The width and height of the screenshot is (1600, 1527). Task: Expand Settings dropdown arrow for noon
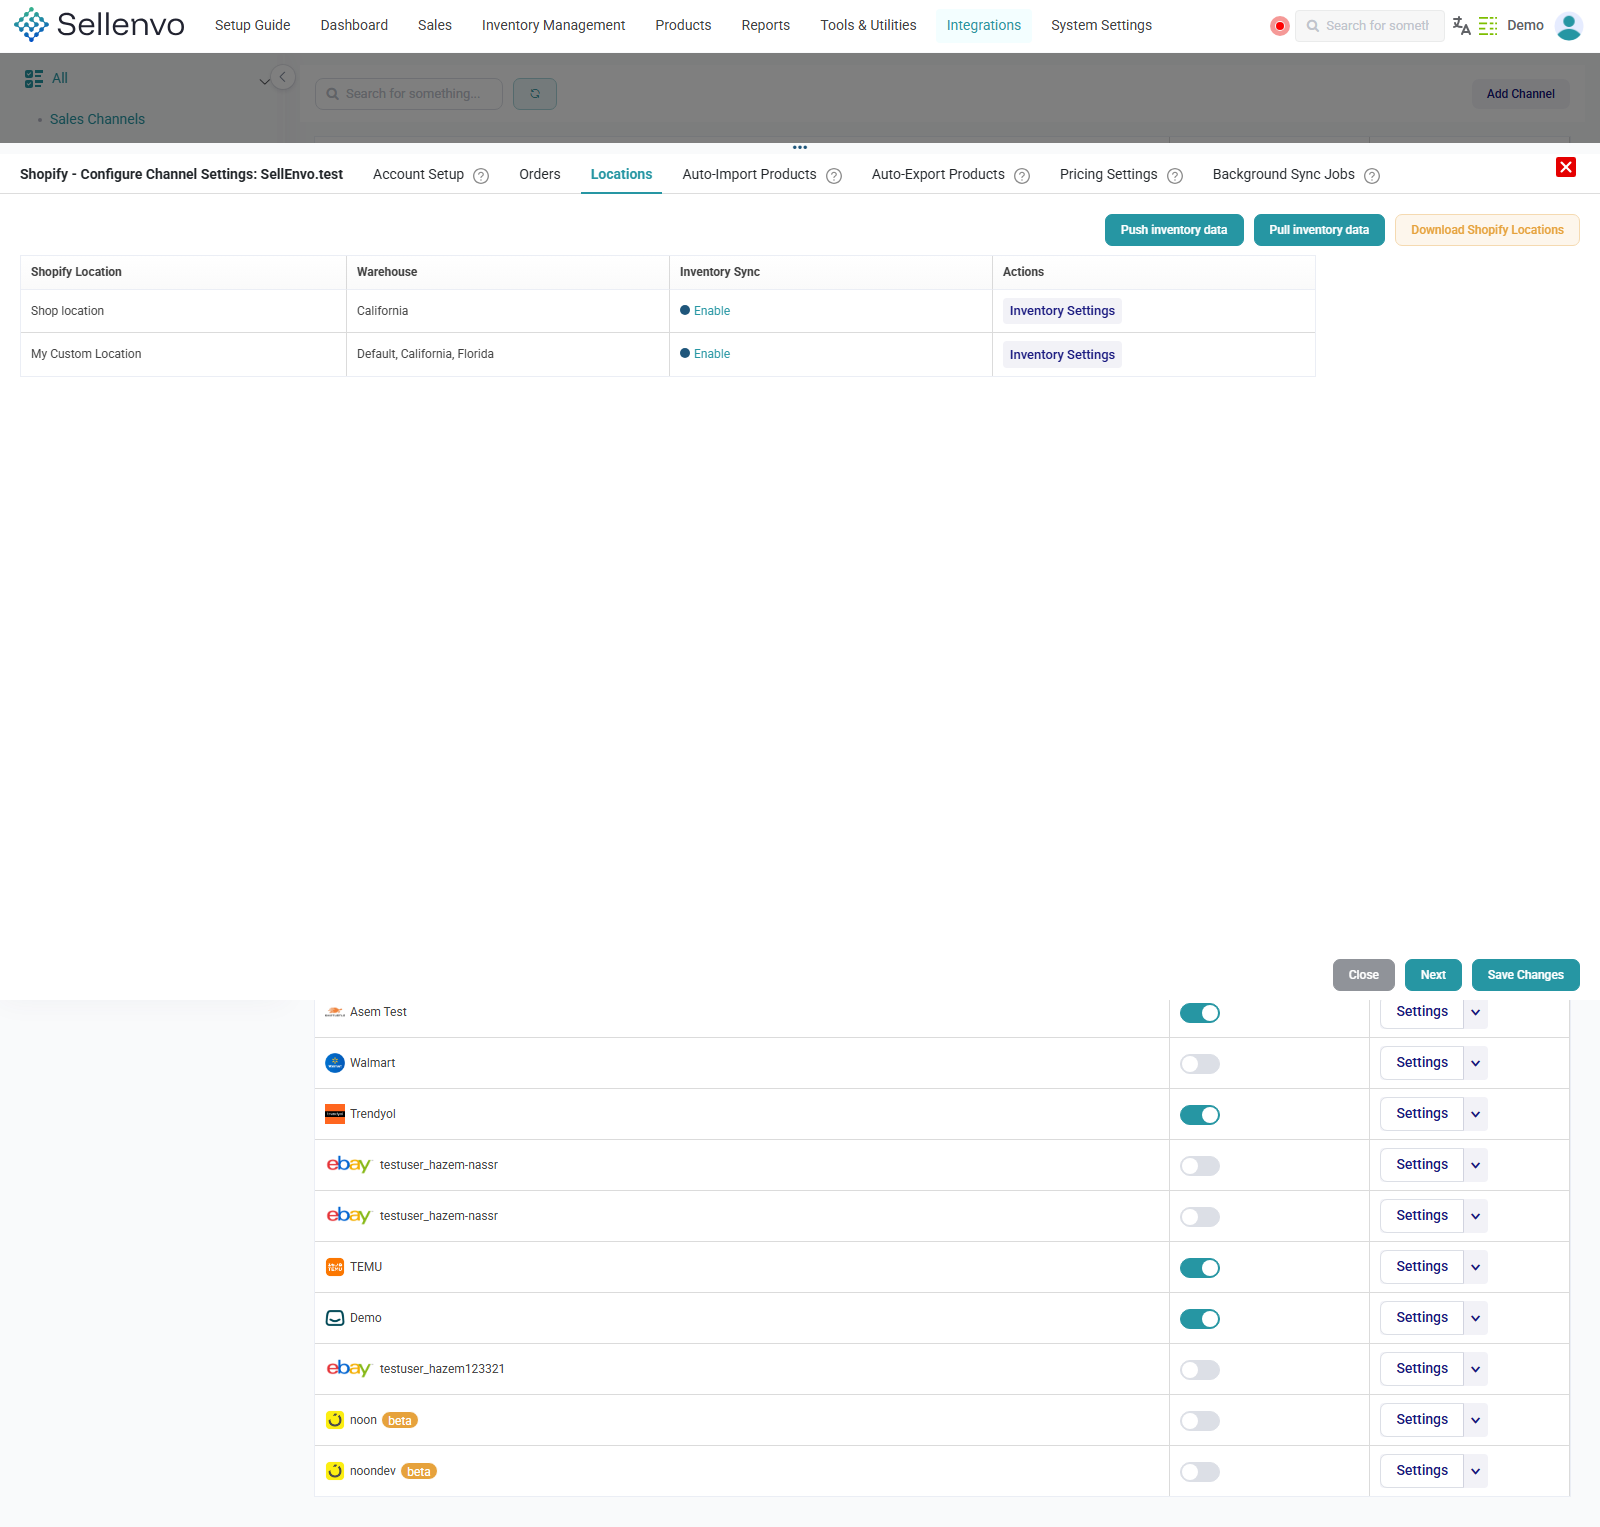point(1476,1420)
